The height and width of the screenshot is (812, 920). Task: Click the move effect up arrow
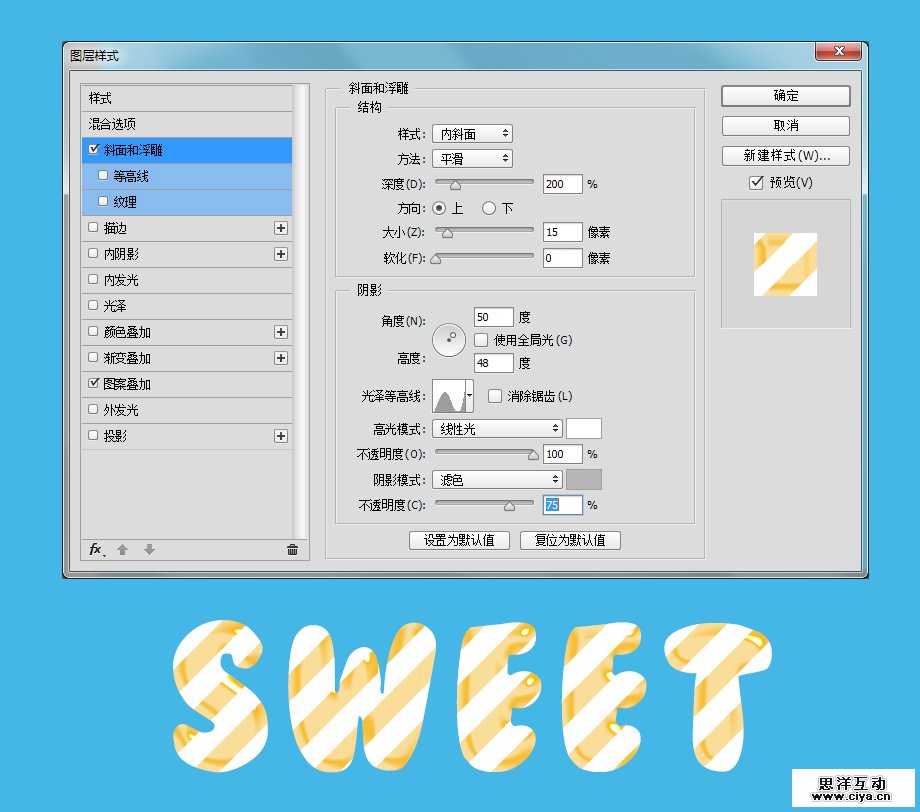click(x=123, y=549)
